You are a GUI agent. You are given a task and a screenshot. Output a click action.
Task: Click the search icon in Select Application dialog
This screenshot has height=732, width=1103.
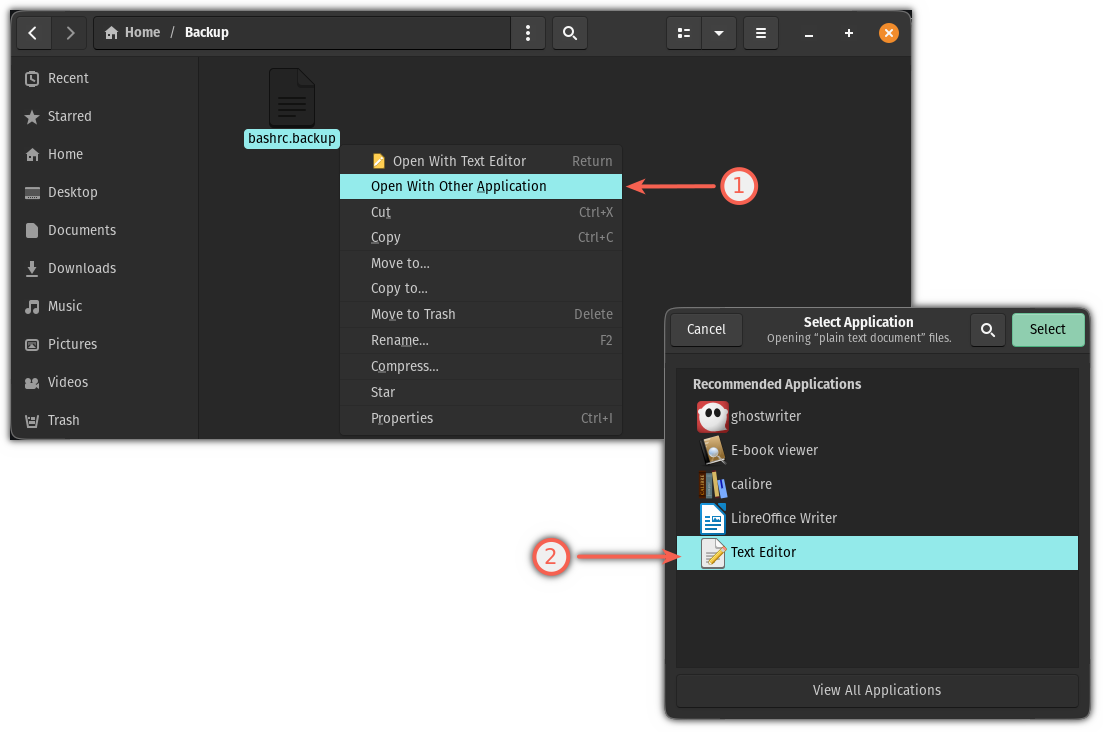(x=988, y=329)
